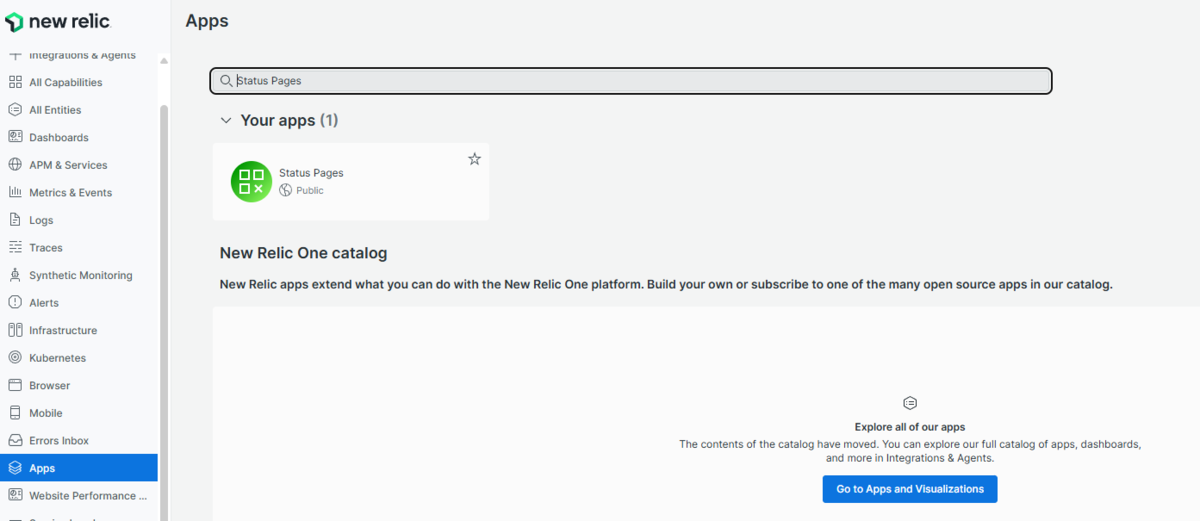Screen dimensions: 1200x521
Task: Click the Public globe icon
Action: [285, 190]
